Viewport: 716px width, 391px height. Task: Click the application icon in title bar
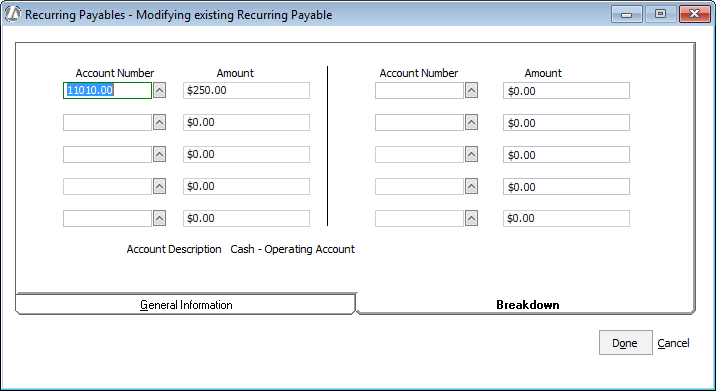click(13, 14)
